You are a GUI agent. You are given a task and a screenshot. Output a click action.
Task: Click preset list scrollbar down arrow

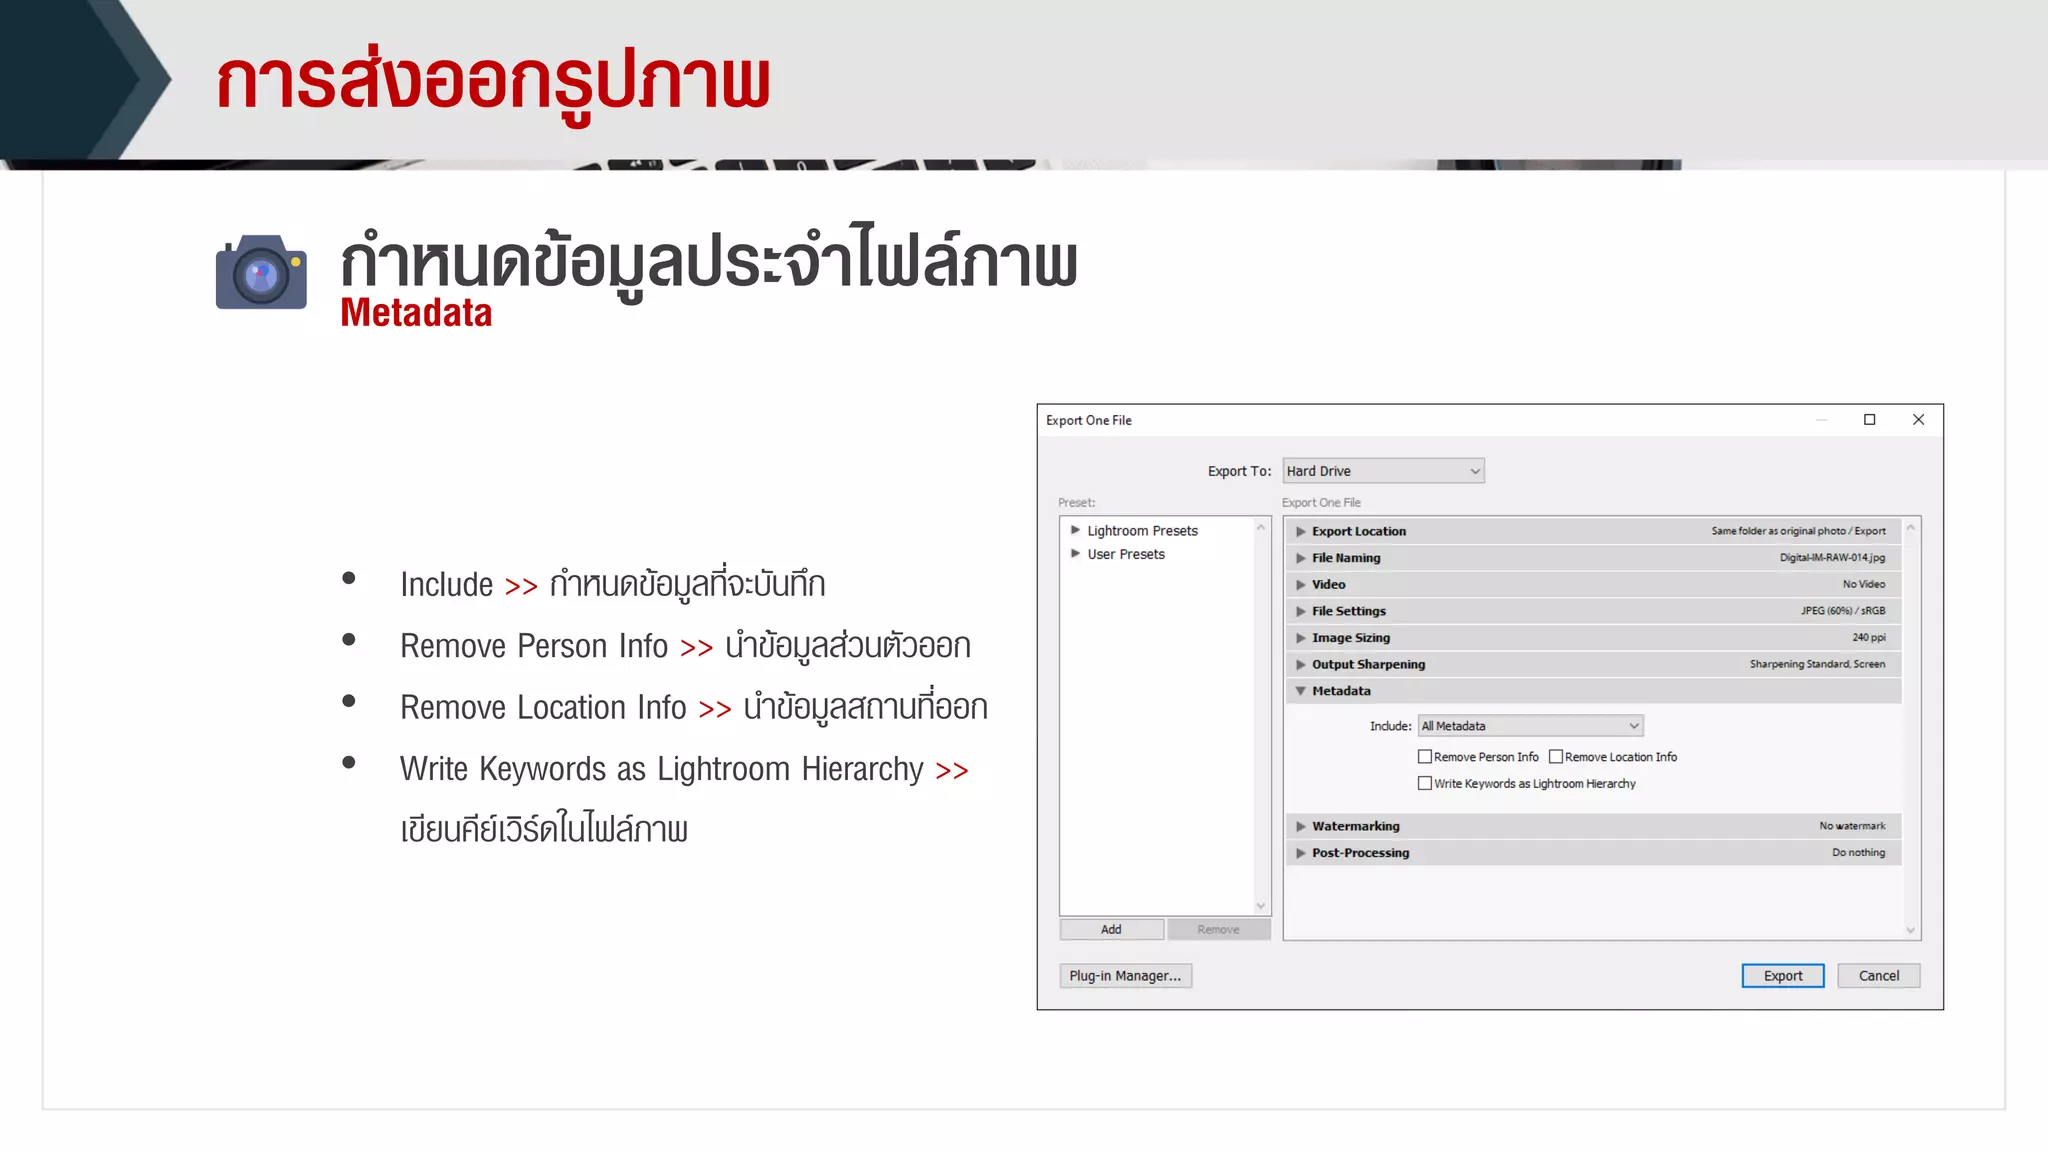tap(1261, 906)
